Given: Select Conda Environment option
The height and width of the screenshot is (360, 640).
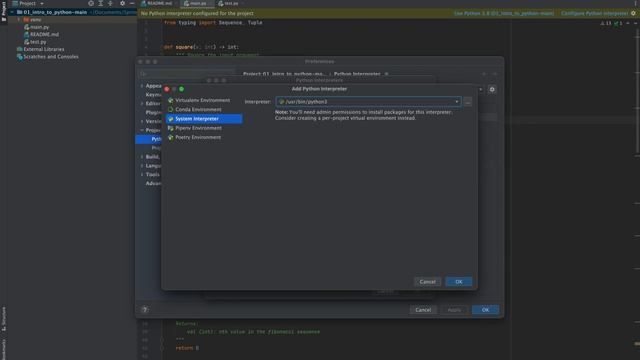Looking at the screenshot, I should coord(198,110).
